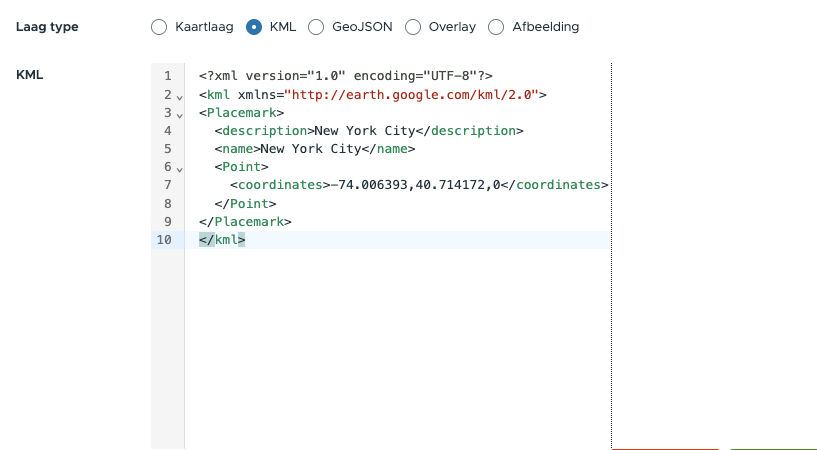This screenshot has height=450, width=817.
Task: Click line number 10 in the gutter
Action: pyautogui.click(x=164, y=240)
